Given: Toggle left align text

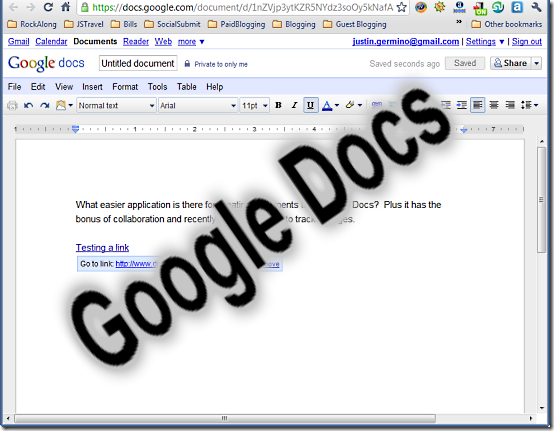Looking at the screenshot, I should (x=478, y=105).
